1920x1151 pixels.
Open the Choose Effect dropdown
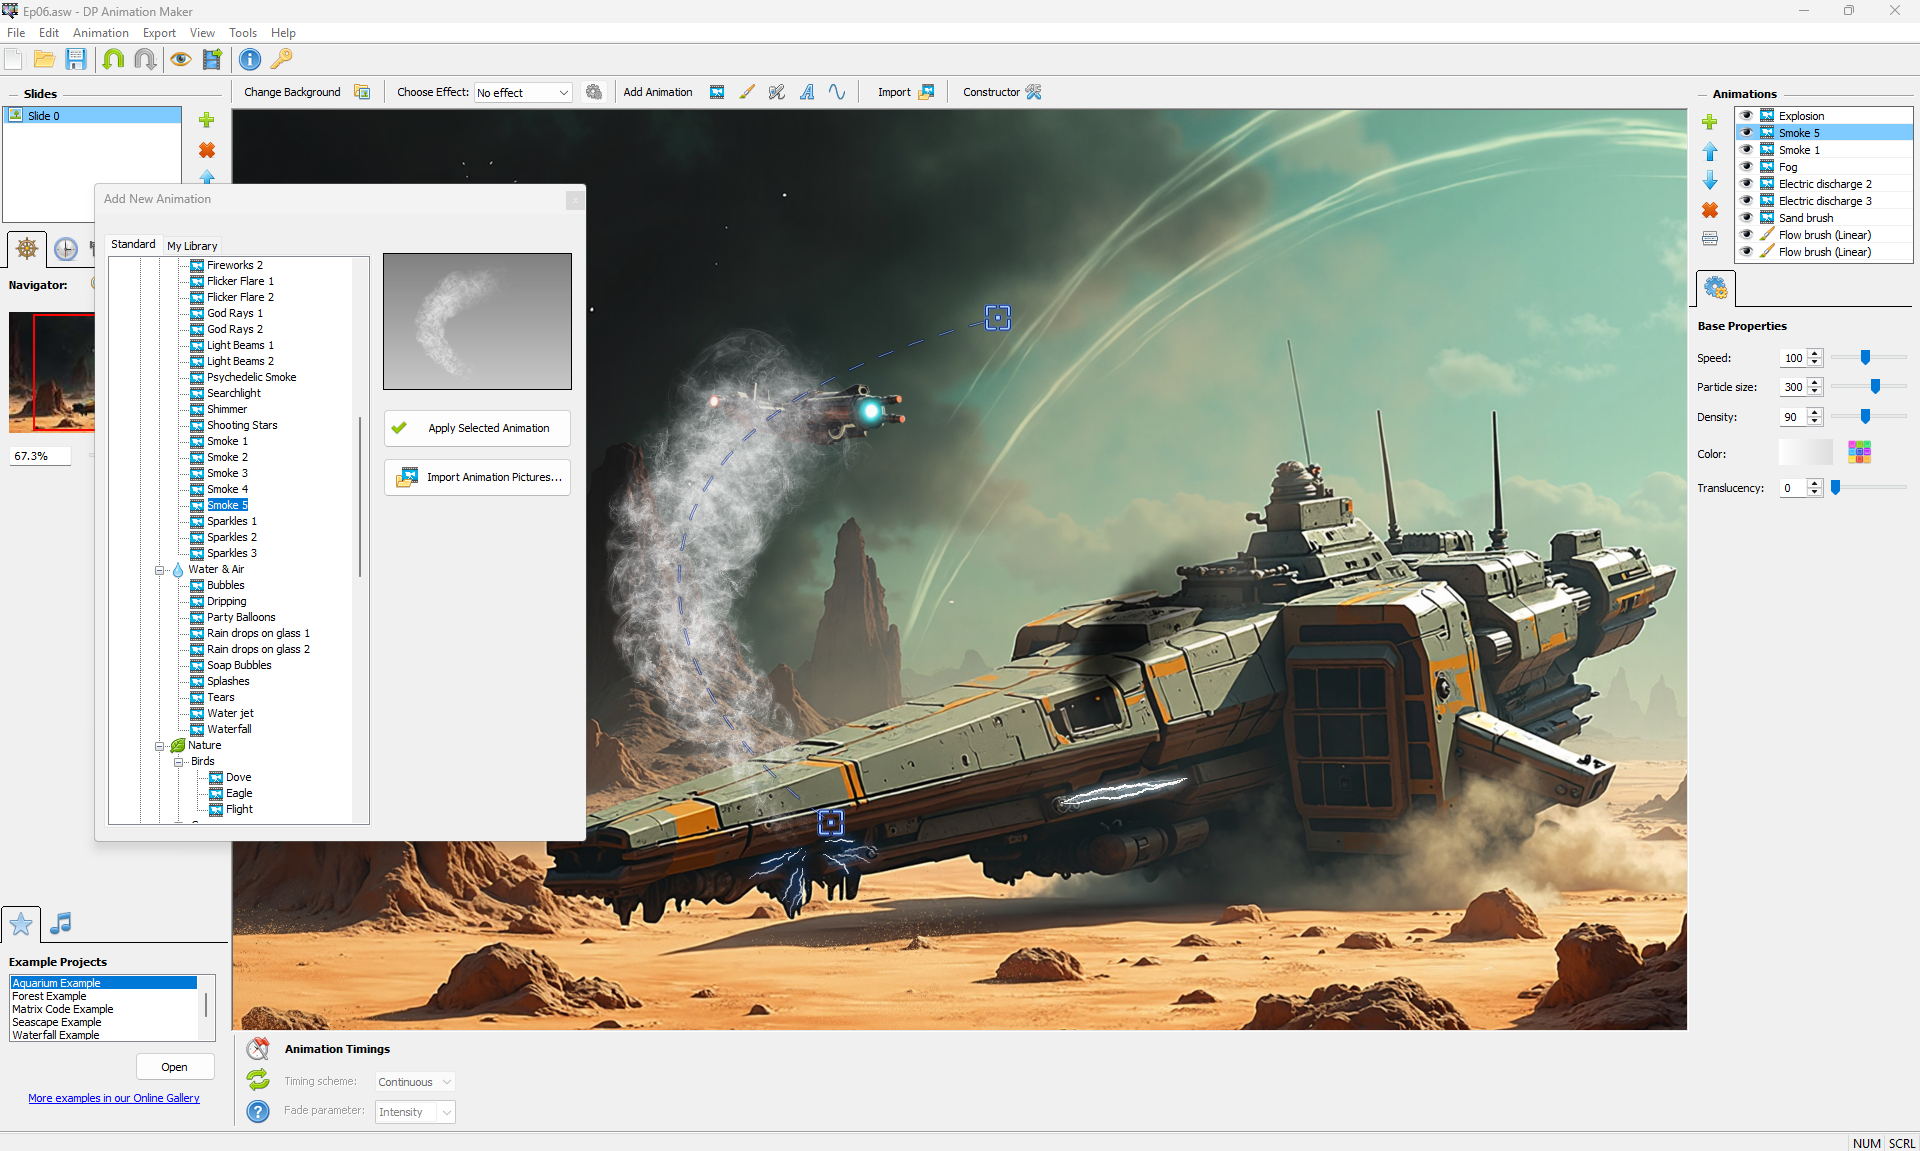pos(523,93)
